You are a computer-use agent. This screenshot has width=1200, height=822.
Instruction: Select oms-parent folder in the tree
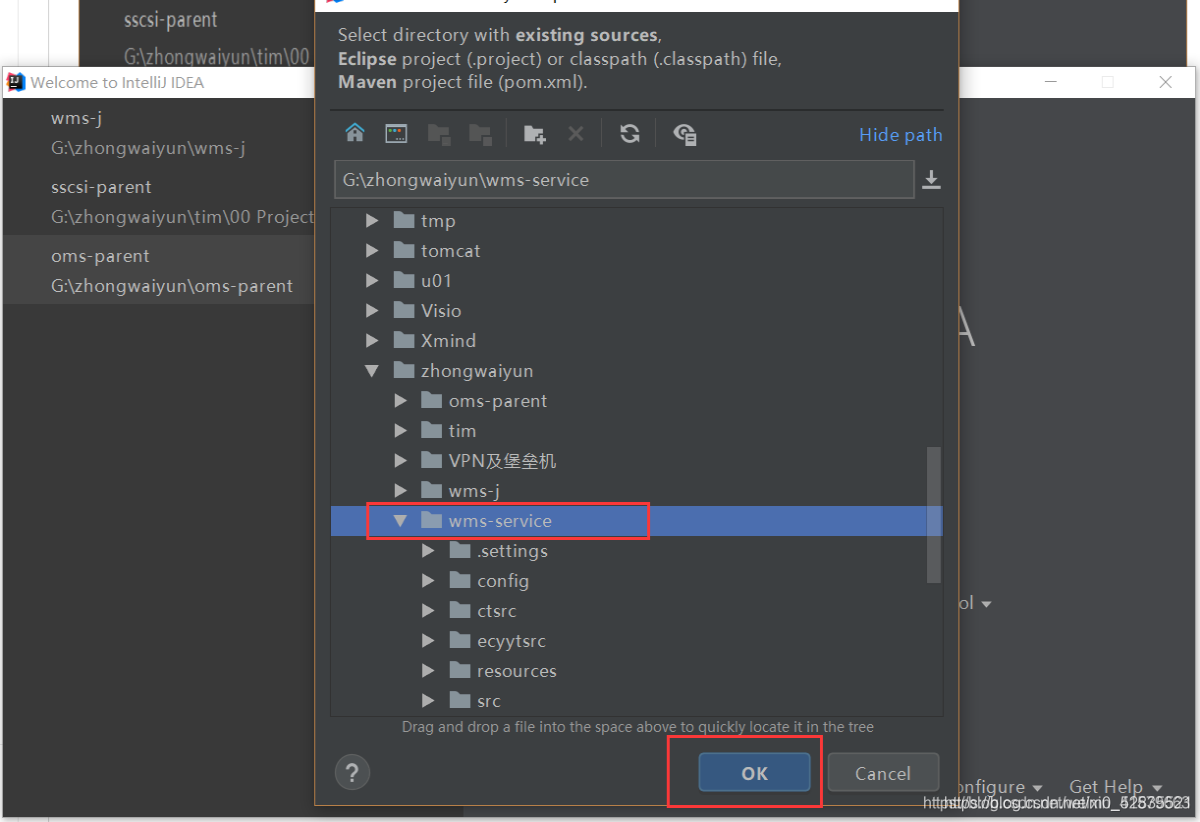[x=636, y=400]
